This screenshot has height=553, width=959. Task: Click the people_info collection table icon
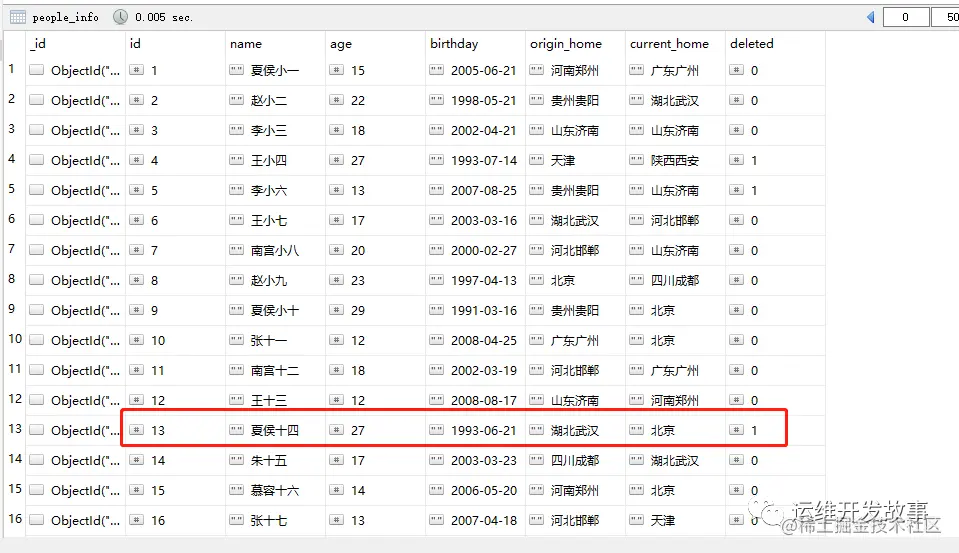(18, 17)
